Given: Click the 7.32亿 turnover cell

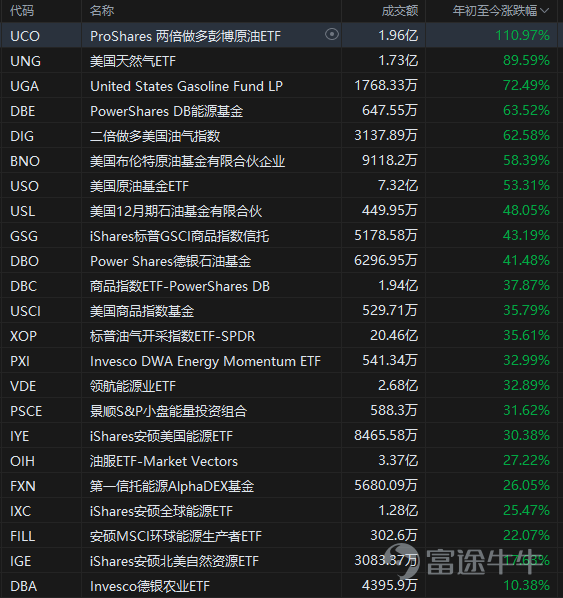Looking at the screenshot, I should 398,185.
